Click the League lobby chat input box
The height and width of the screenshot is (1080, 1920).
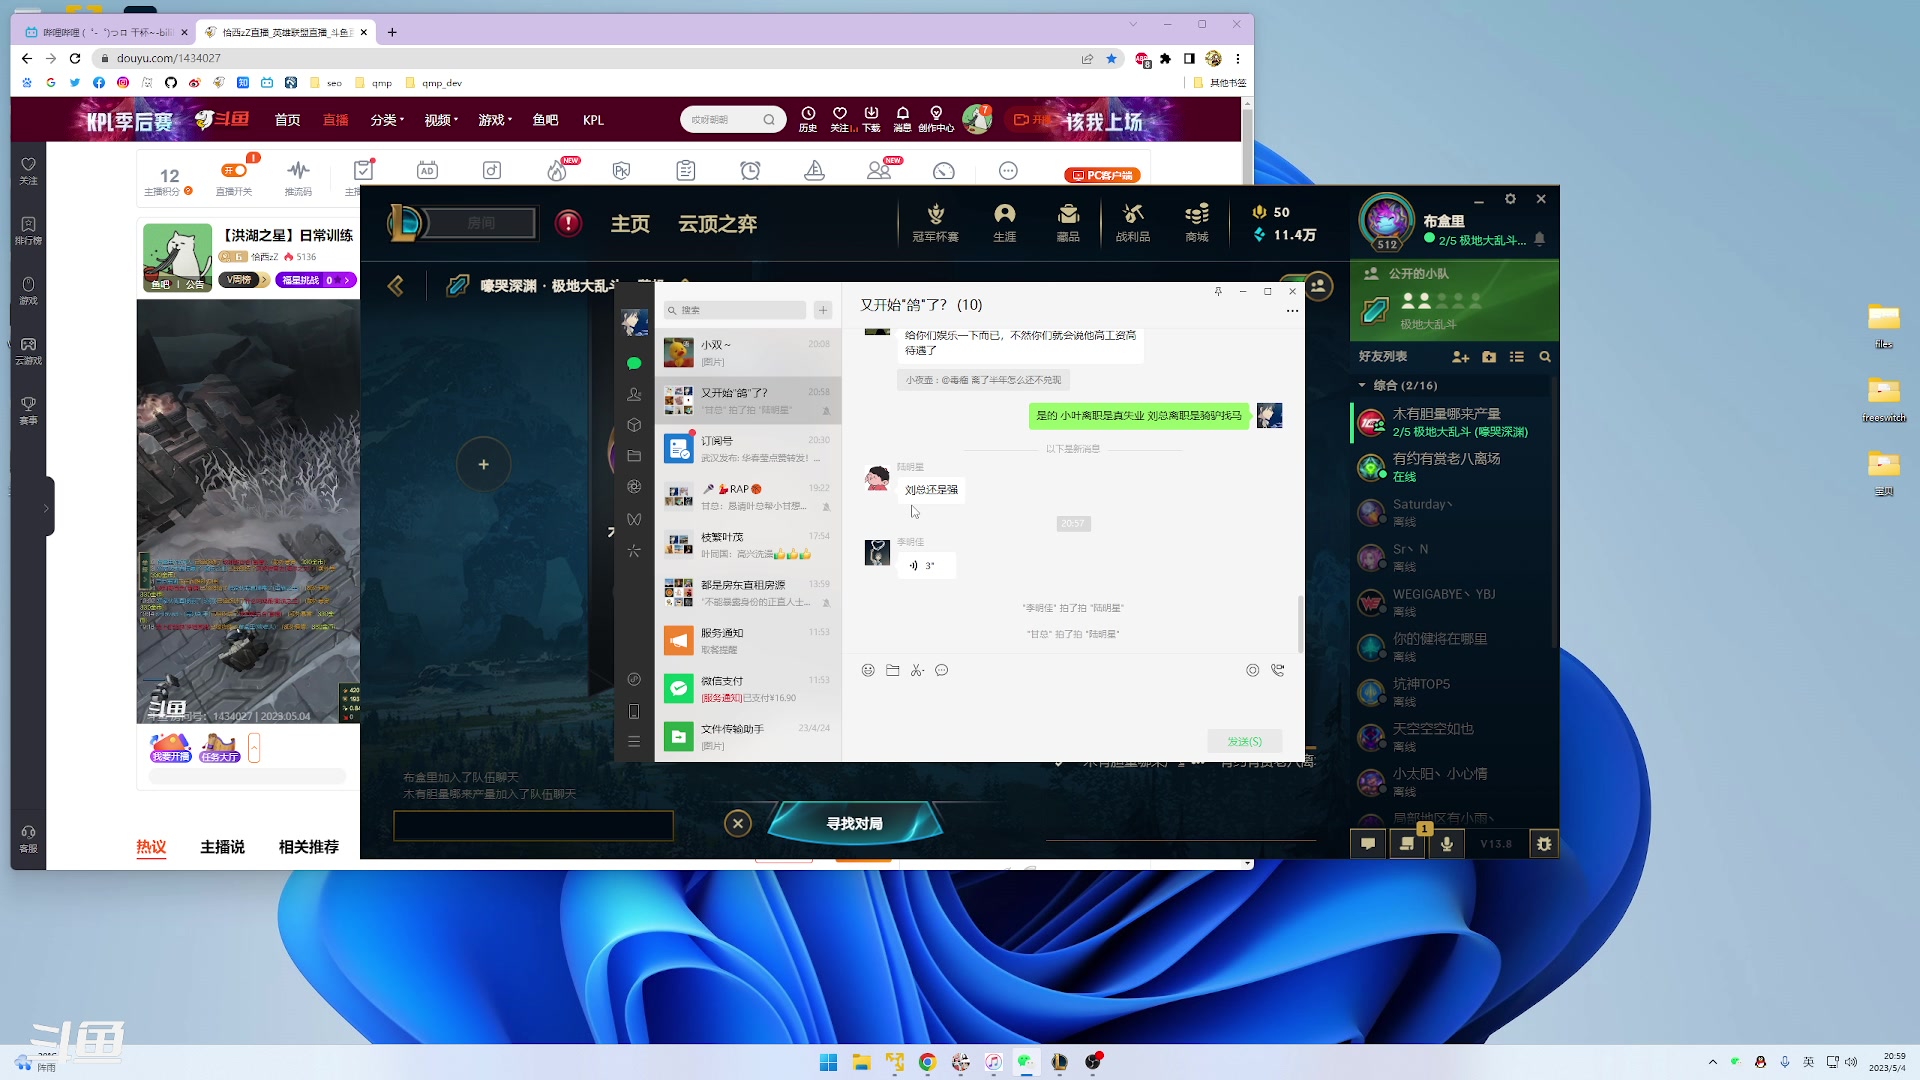[x=533, y=826]
